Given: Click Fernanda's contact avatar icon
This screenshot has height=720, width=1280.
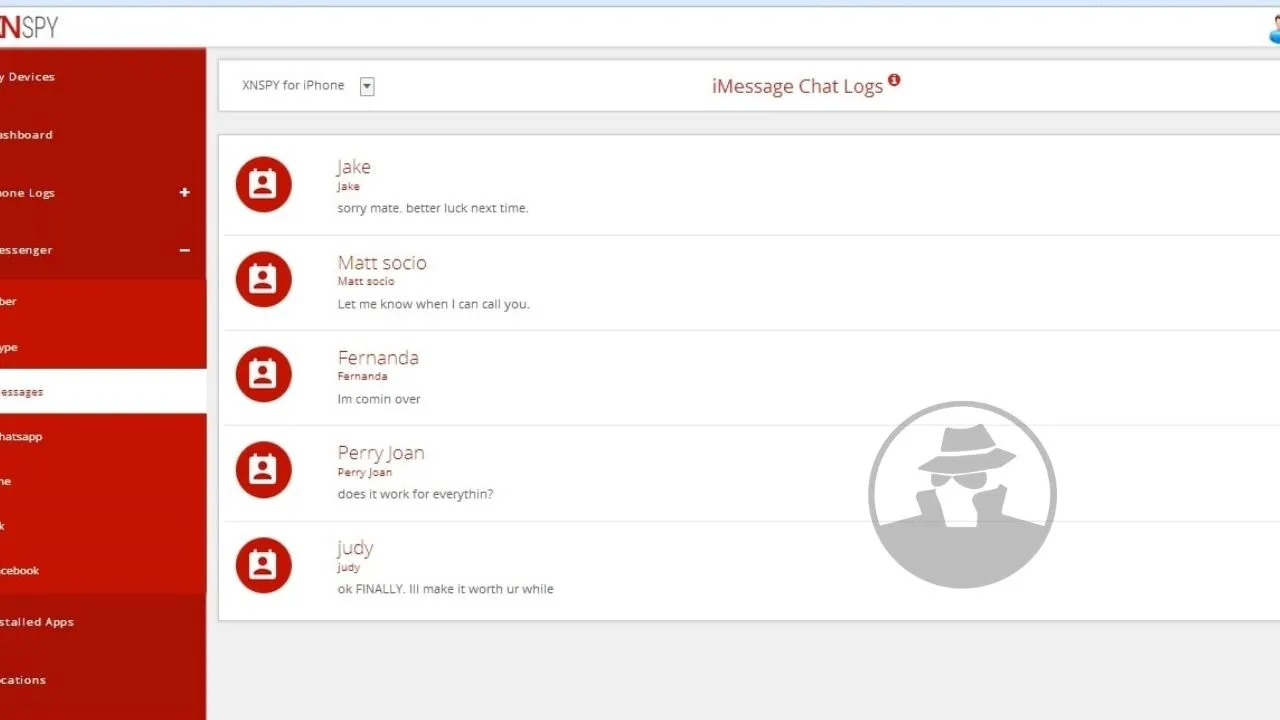Looking at the screenshot, I should 263,374.
